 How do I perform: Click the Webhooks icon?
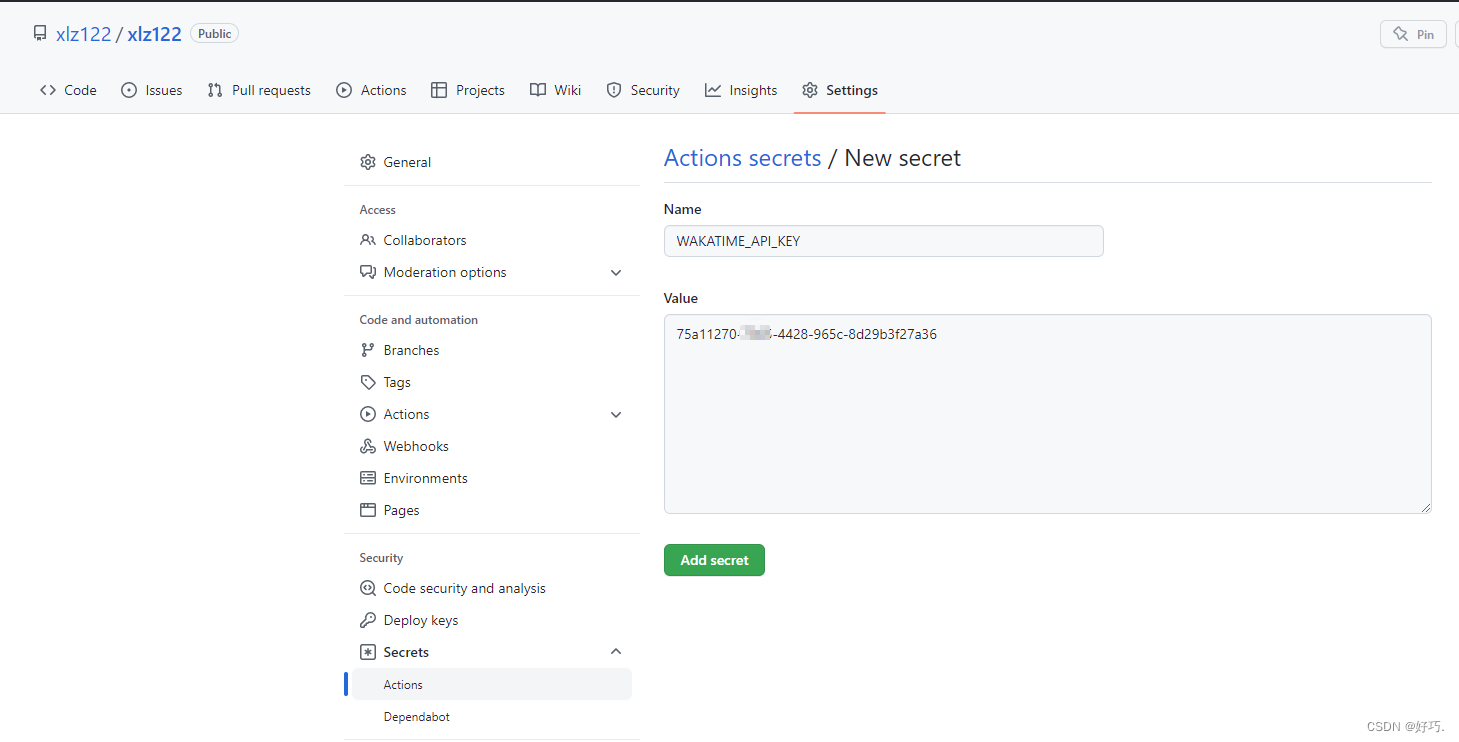(x=368, y=446)
